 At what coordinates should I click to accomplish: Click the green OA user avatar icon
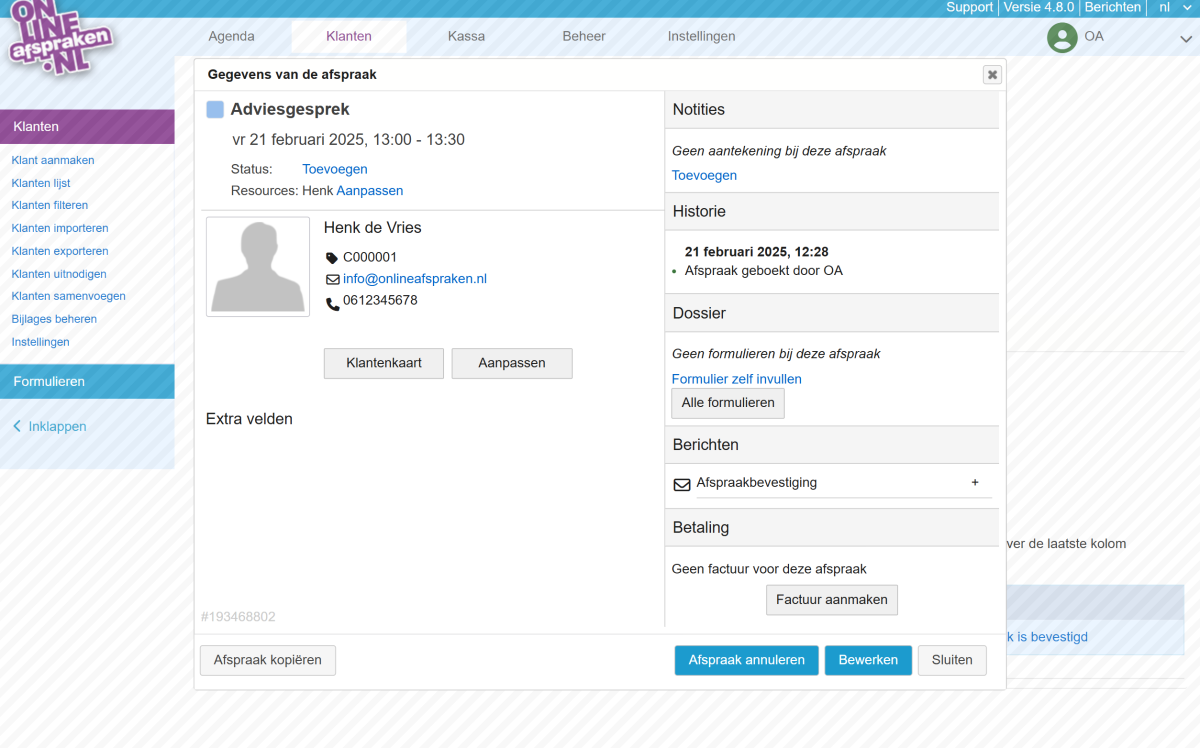(x=1062, y=37)
